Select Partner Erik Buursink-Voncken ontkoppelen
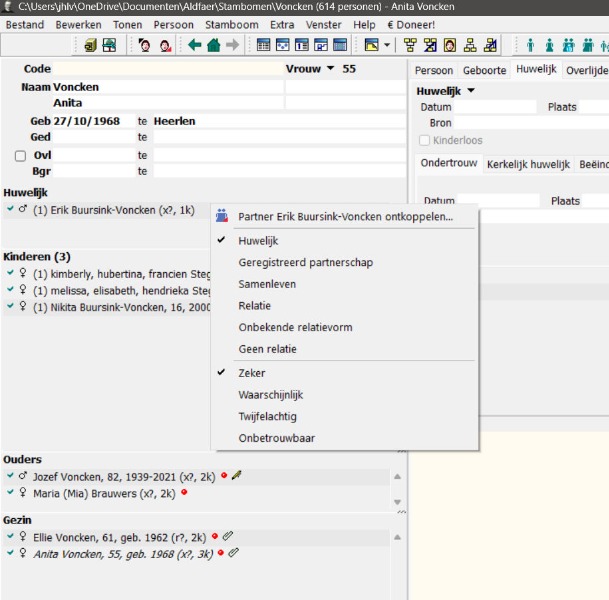 [345, 216]
